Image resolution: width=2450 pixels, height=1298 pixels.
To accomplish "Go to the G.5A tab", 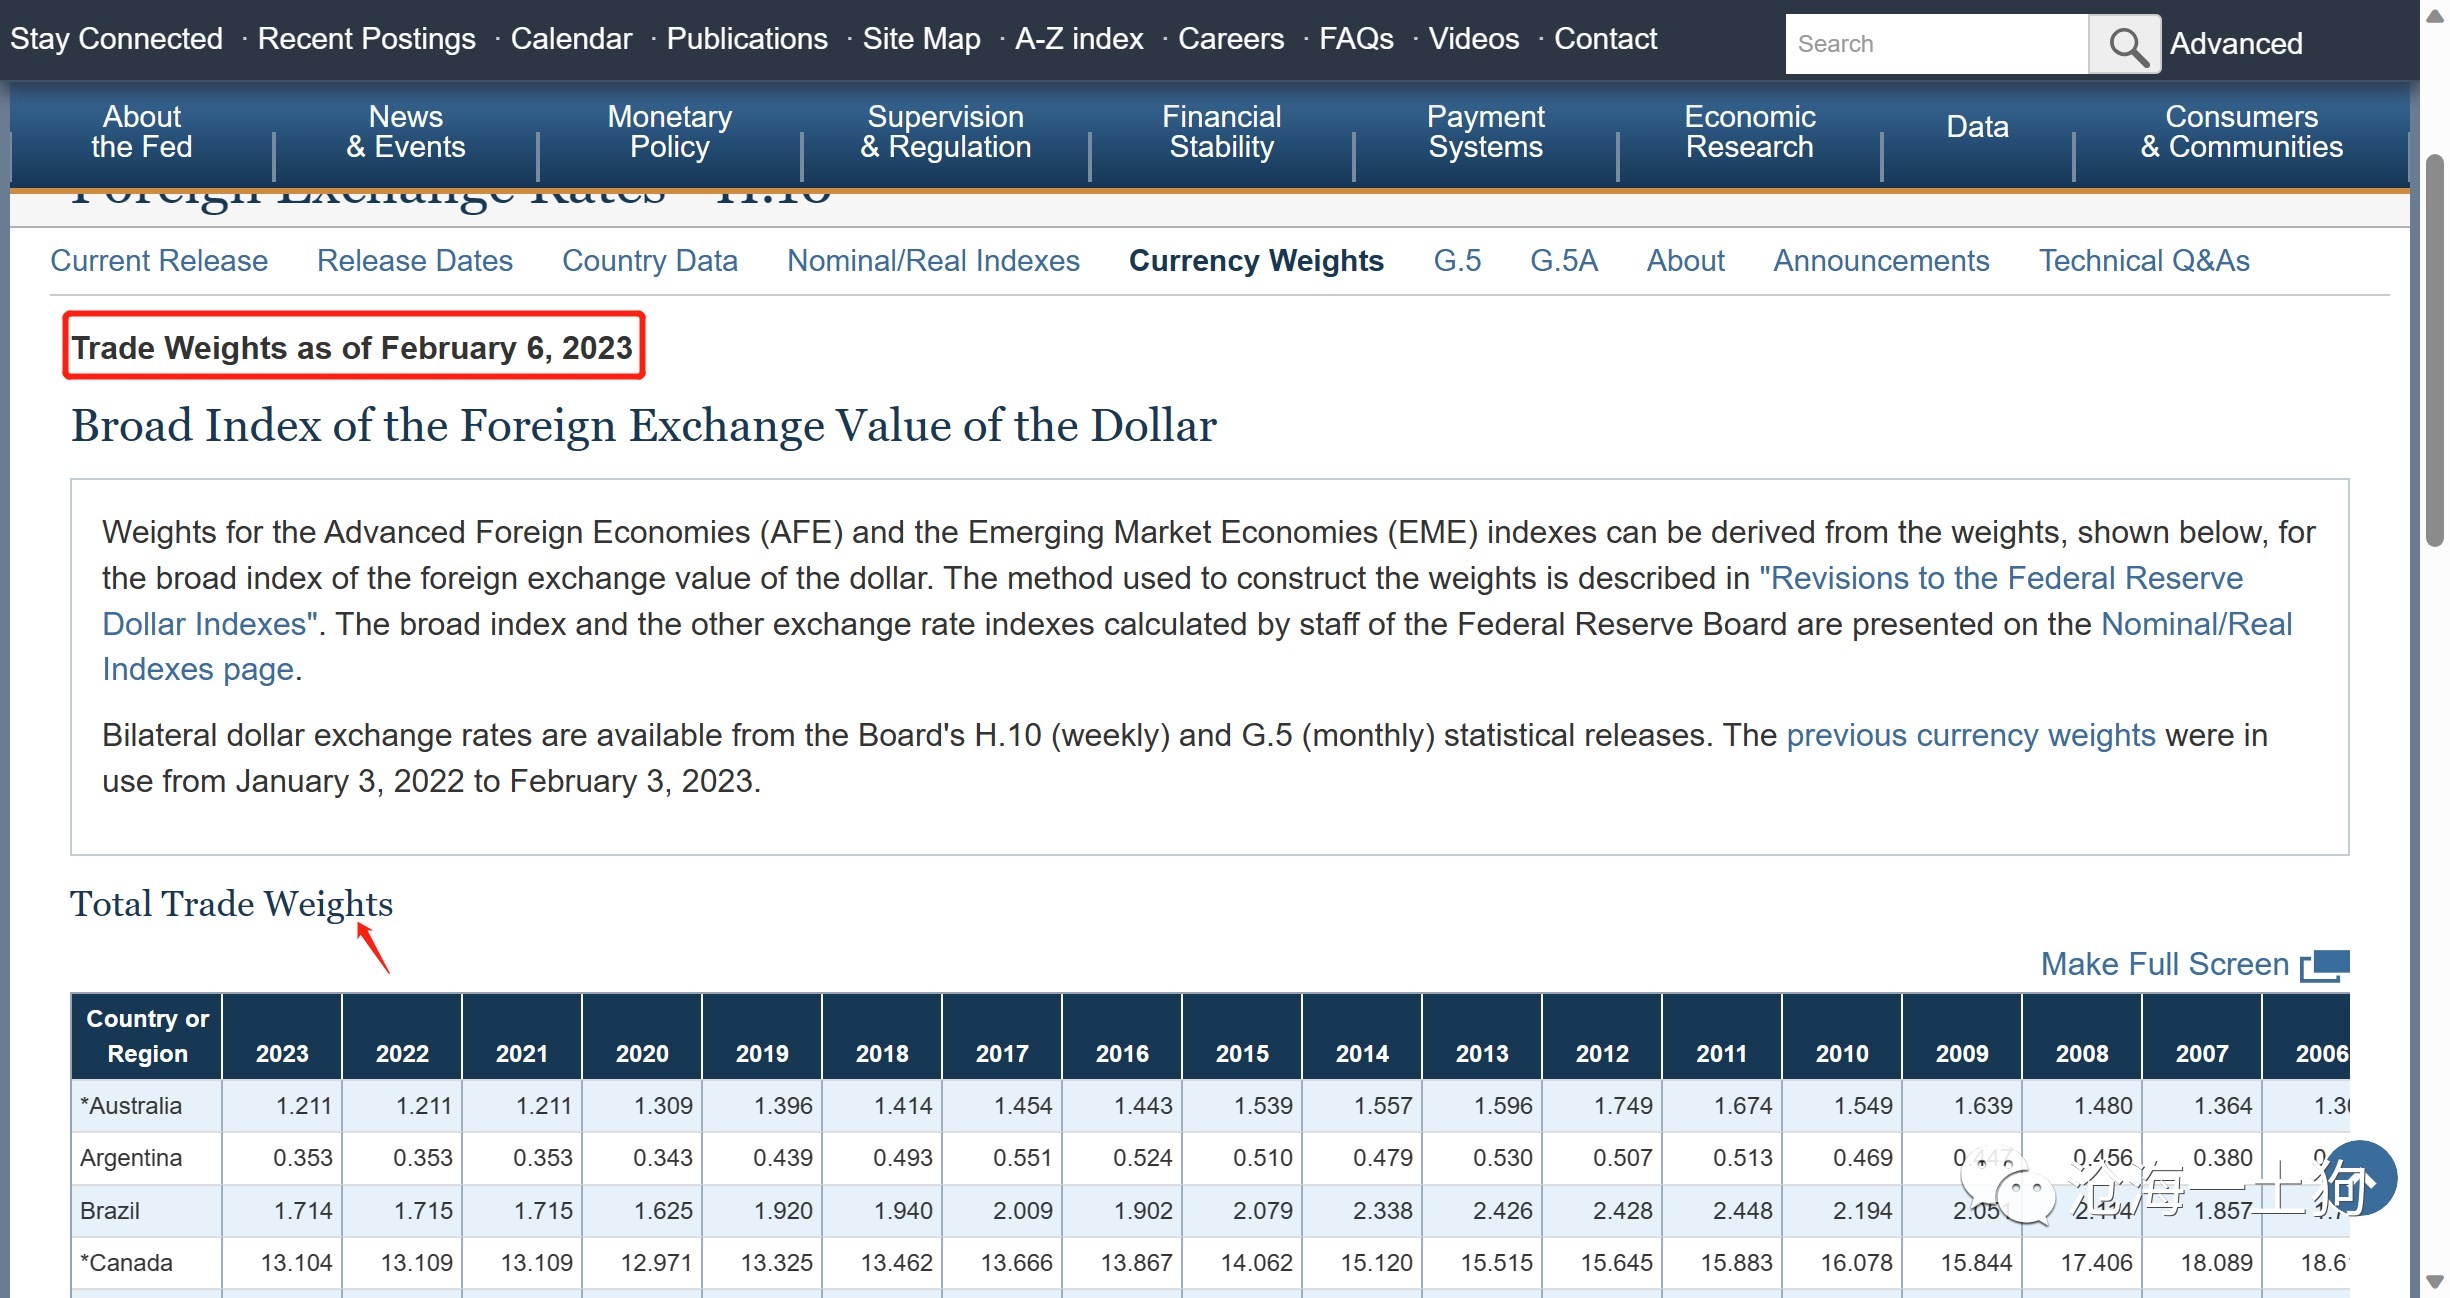I will click(x=1563, y=261).
